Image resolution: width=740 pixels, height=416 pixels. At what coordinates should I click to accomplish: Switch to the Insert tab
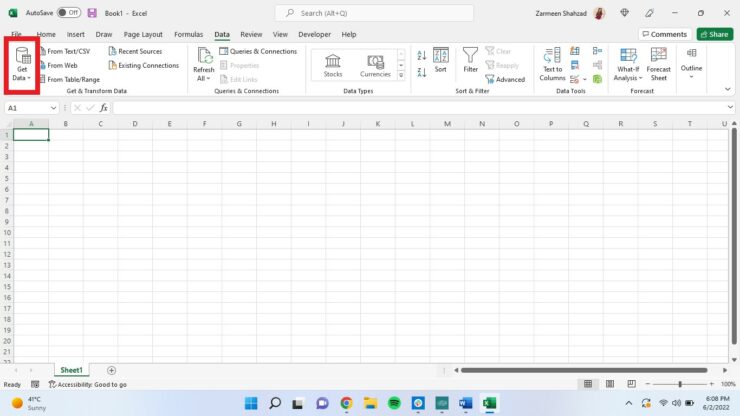(x=76, y=34)
